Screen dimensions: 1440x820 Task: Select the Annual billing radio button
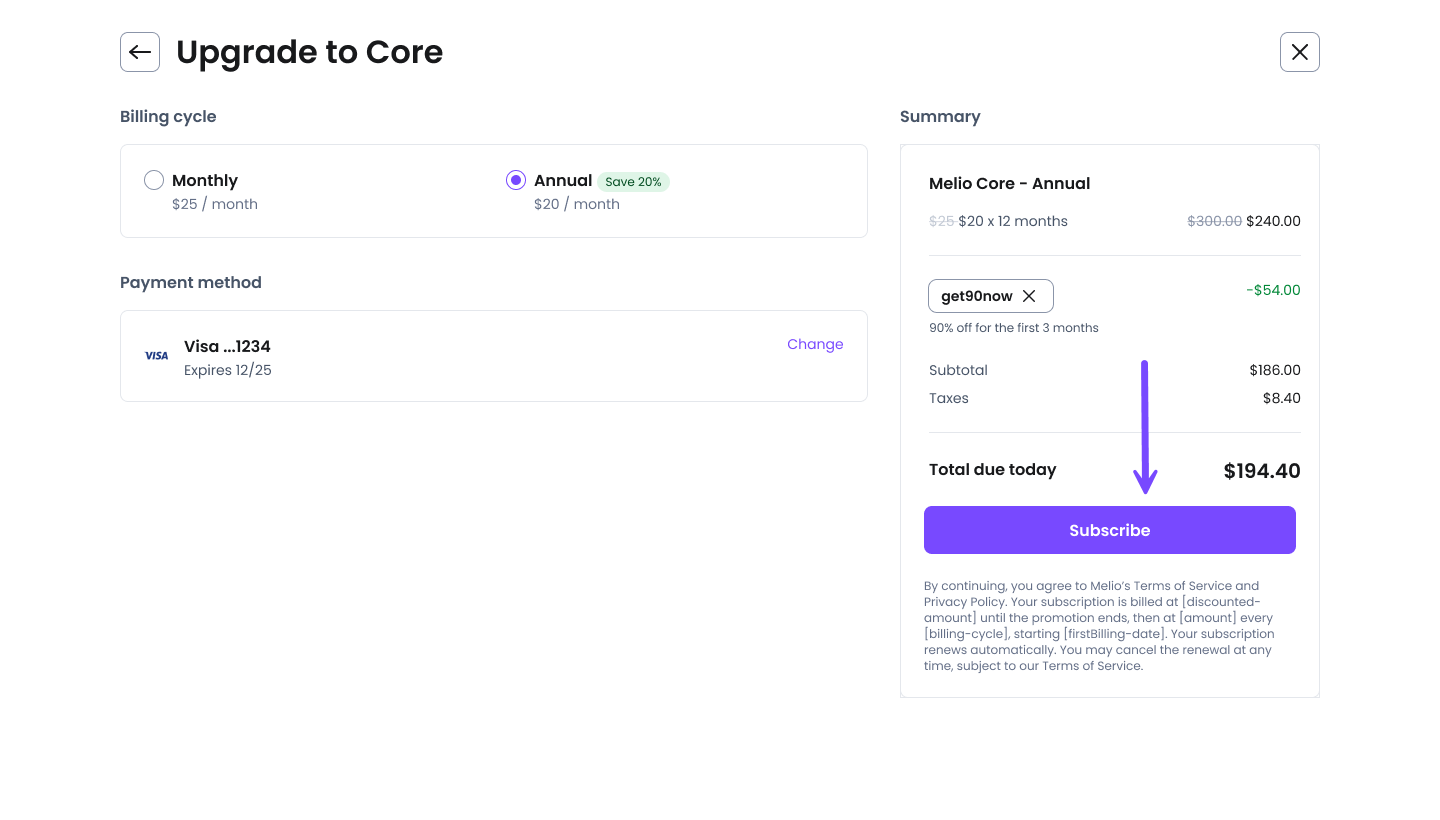(x=516, y=180)
